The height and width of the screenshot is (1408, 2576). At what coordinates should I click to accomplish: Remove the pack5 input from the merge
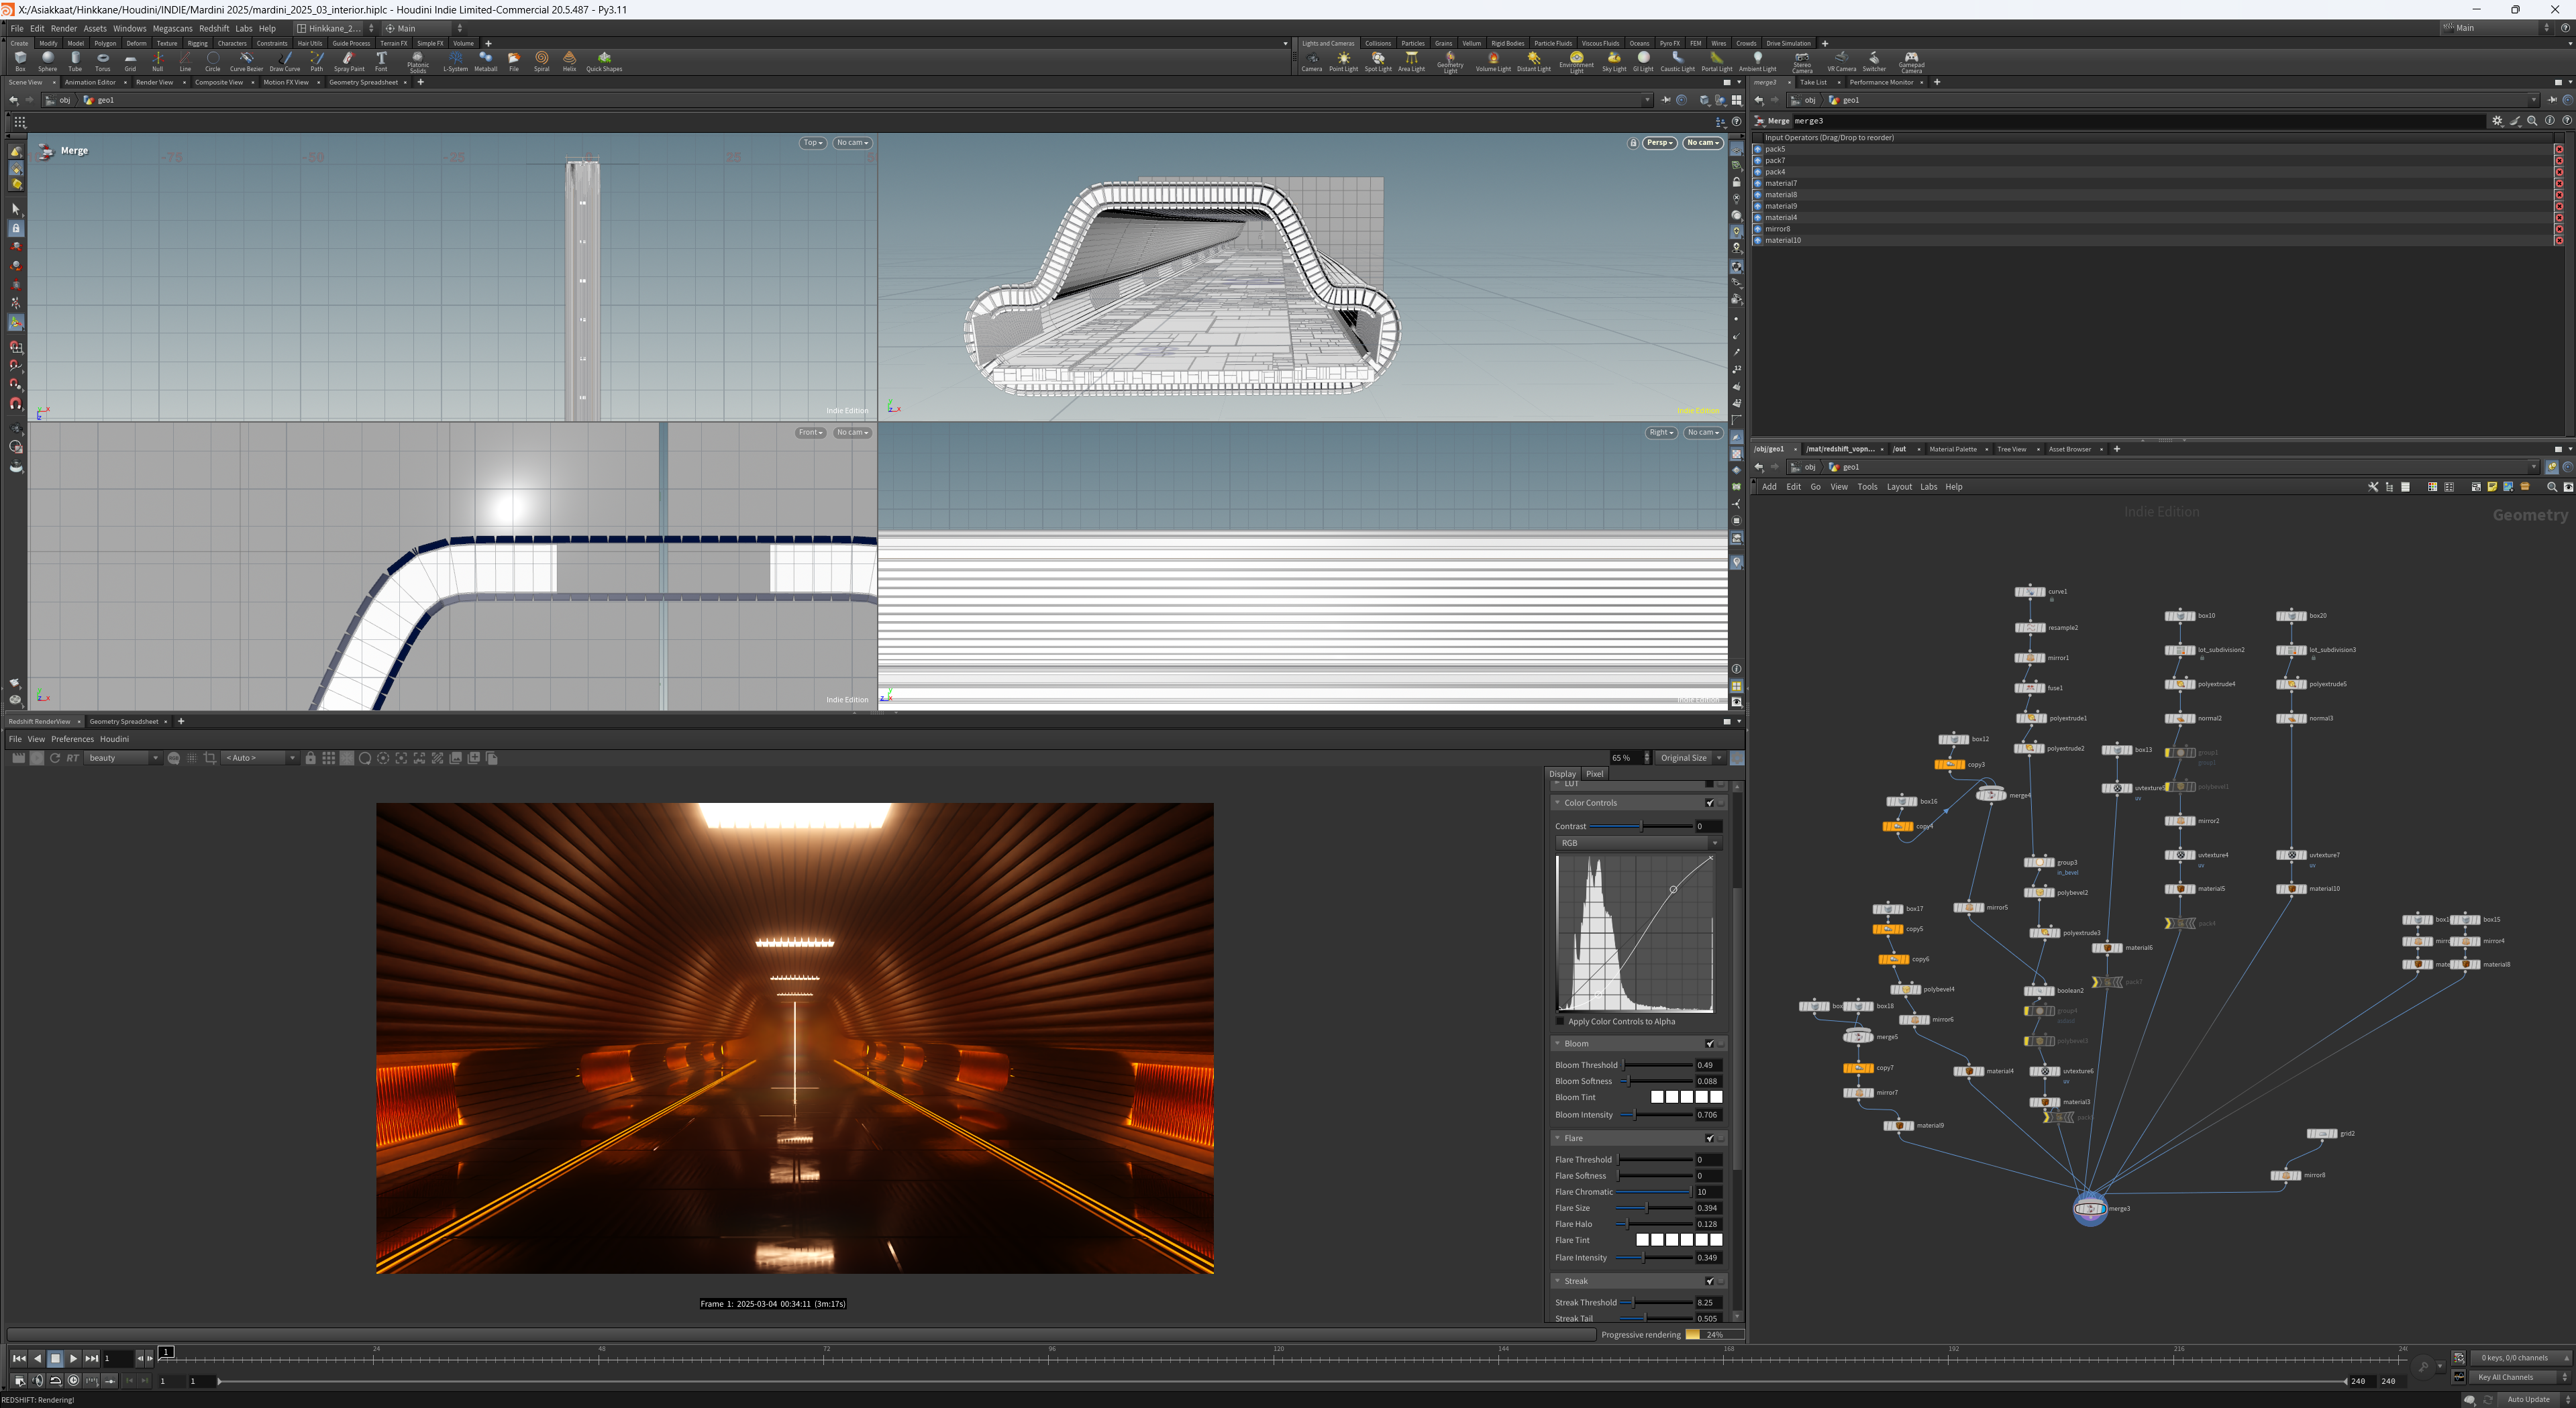2559,149
